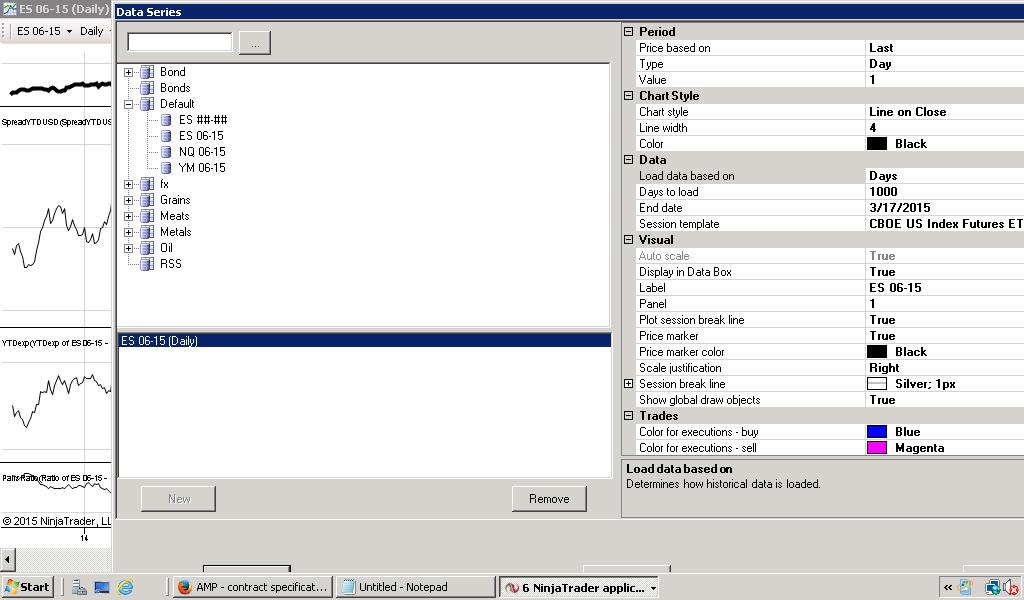This screenshot has height=600, width=1024.
Task: Switch to Untitled Notepad taskbar window
Action: tap(416, 587)
